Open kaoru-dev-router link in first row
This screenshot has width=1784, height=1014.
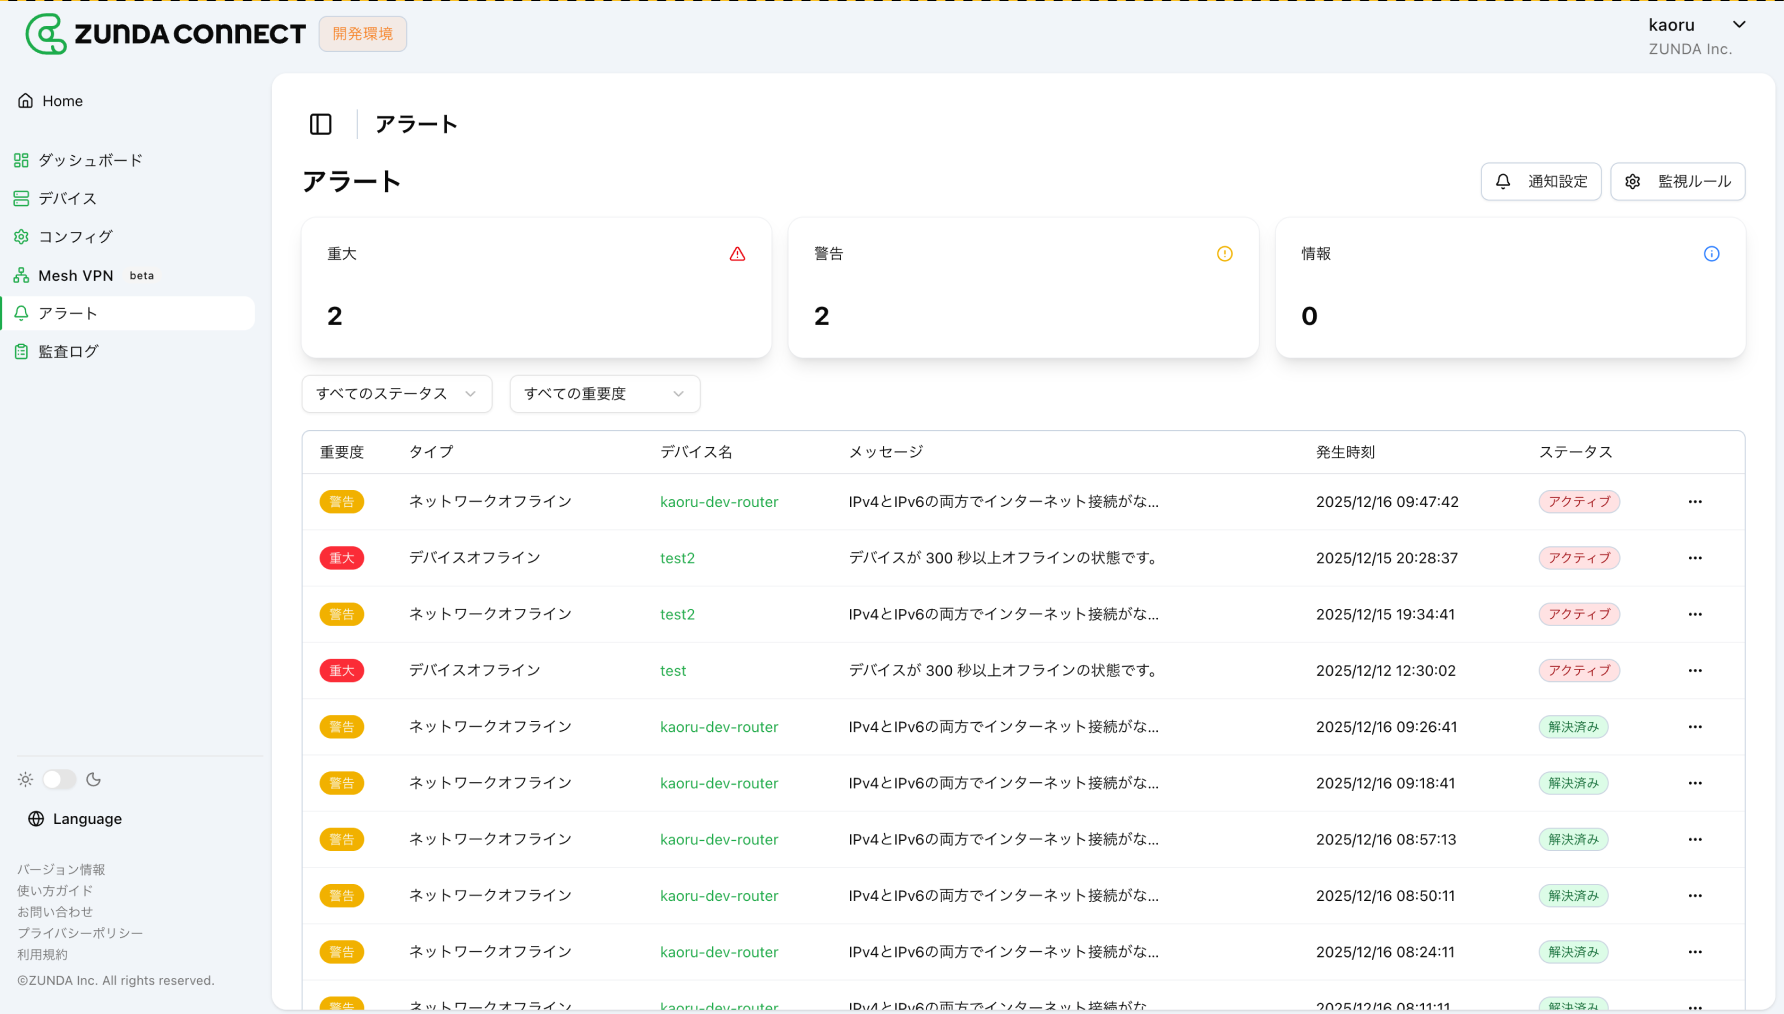719,502
